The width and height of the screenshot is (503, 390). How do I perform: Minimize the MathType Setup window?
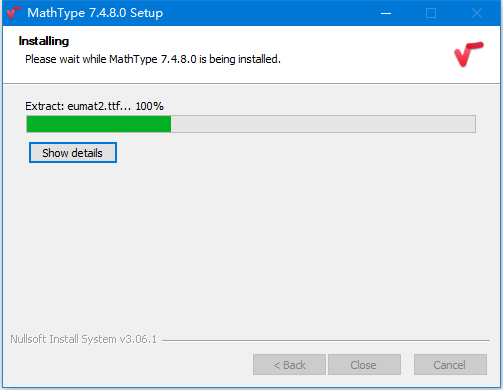tap(386, 13)
